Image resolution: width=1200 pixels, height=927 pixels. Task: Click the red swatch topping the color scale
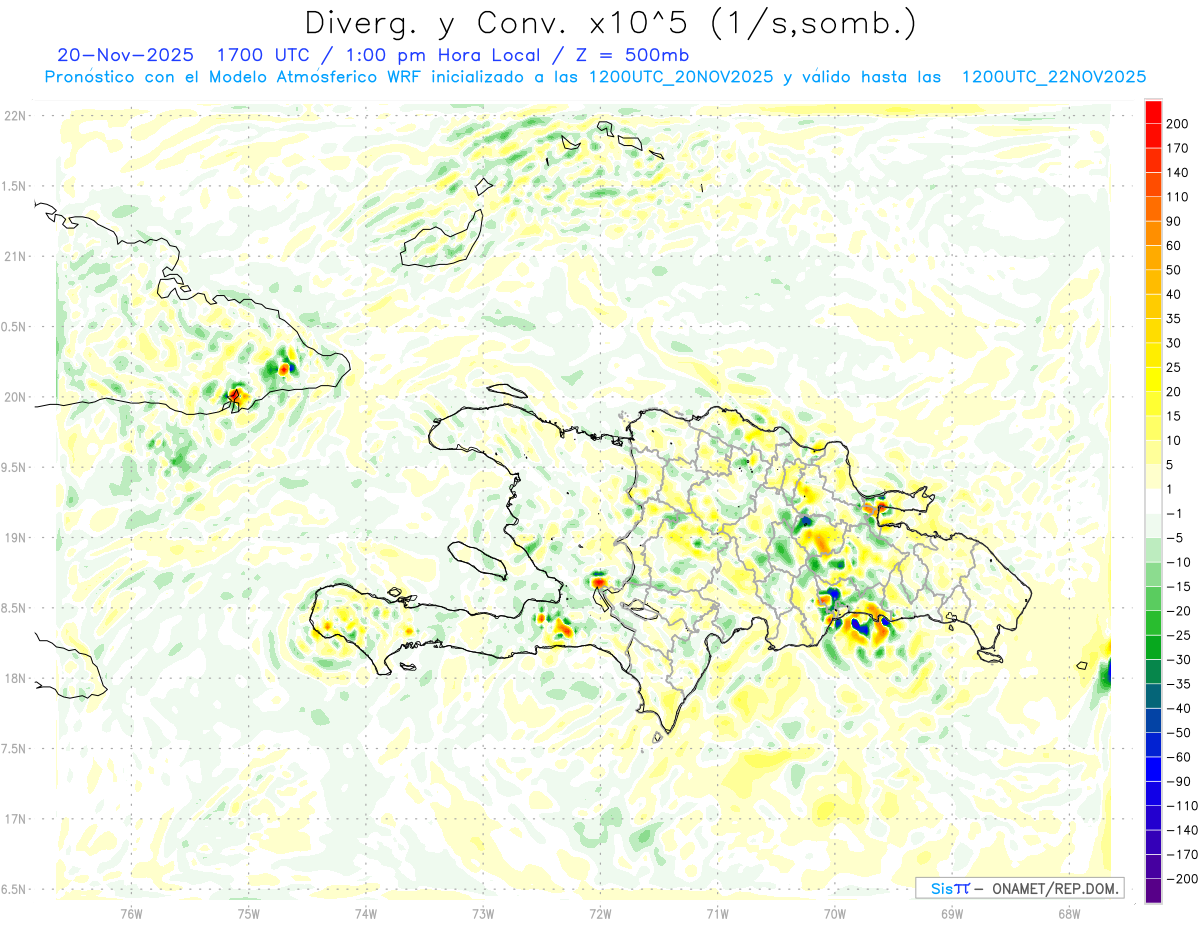(x=1154, y=112)
